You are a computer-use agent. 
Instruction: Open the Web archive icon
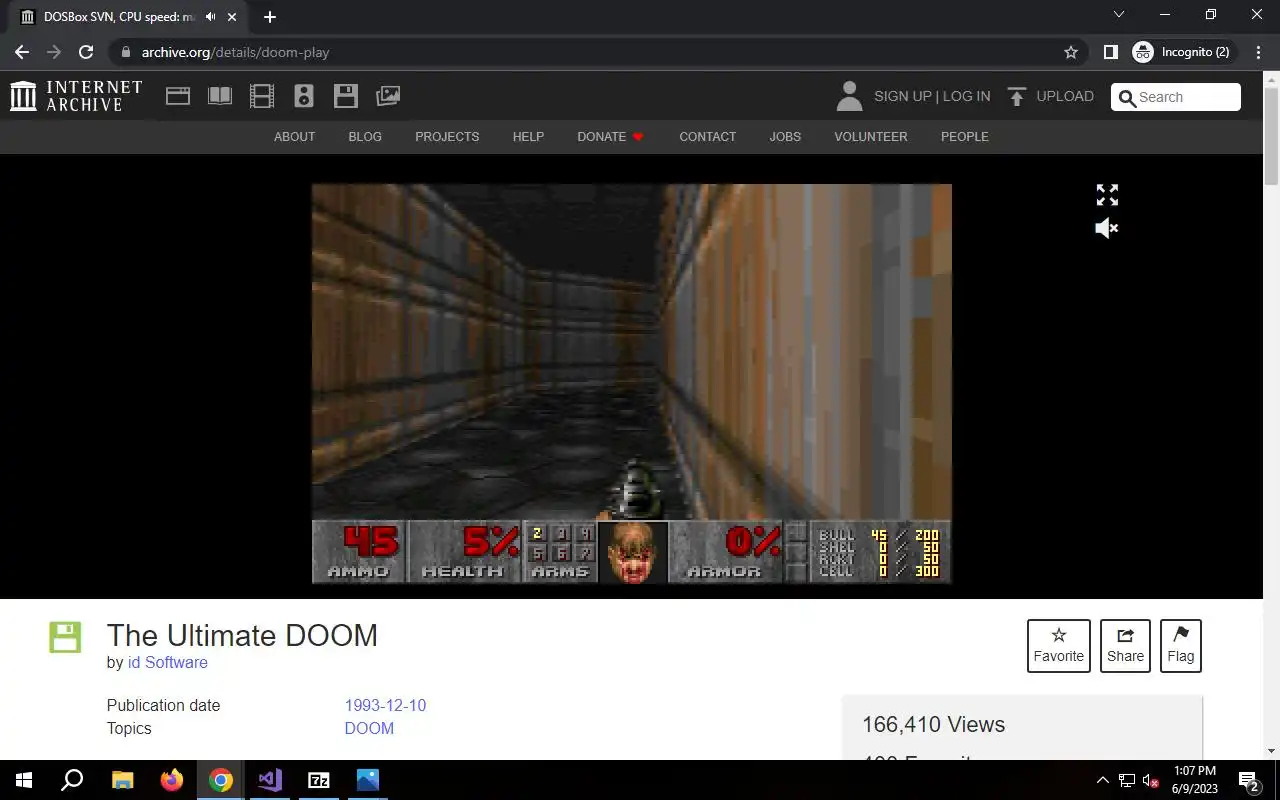point(178,96)
